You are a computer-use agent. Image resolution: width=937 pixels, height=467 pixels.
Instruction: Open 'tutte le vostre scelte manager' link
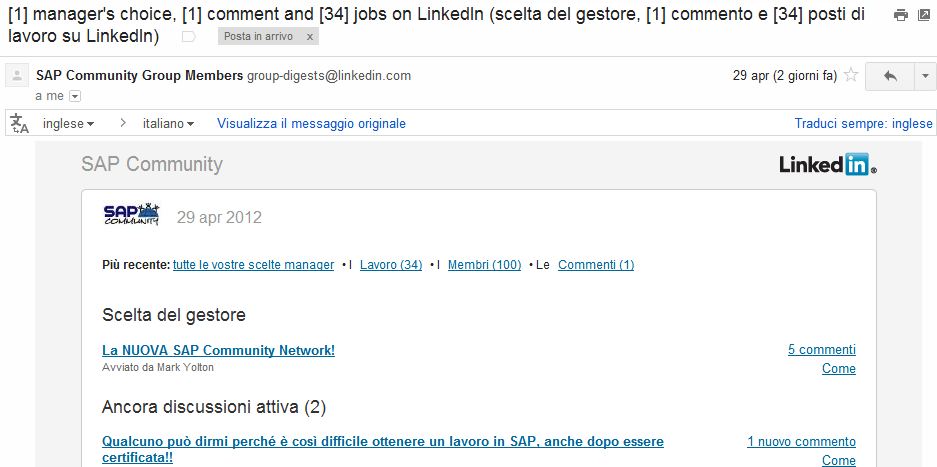point(253,265)
